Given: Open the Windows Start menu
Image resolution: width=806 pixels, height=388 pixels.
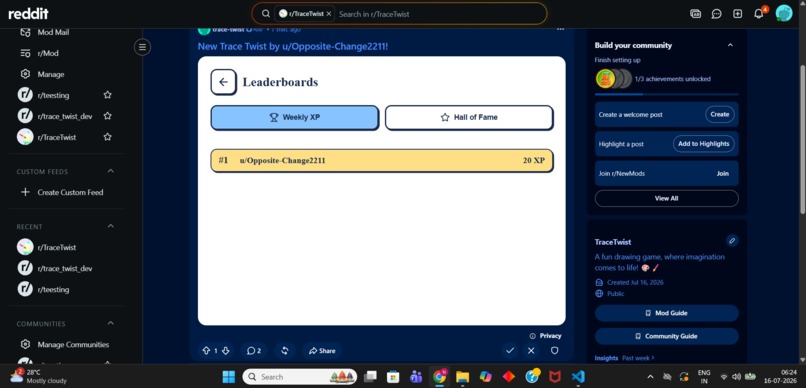Looking at the screenshot, I should [x=229, y=377].
